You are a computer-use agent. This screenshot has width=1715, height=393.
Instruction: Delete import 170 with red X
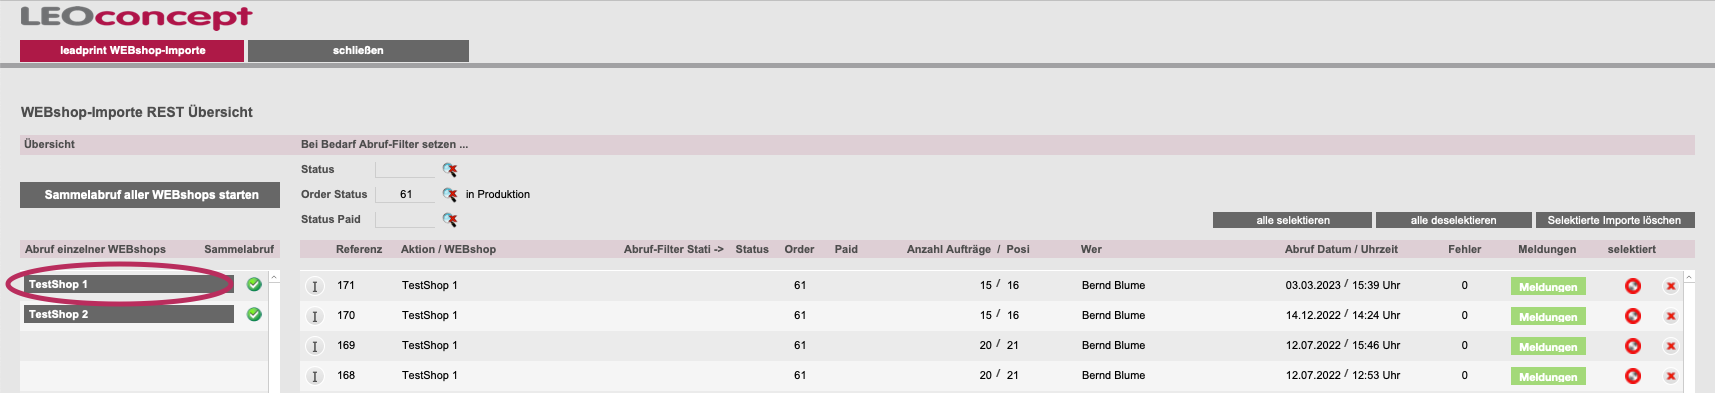(1670, 316)
